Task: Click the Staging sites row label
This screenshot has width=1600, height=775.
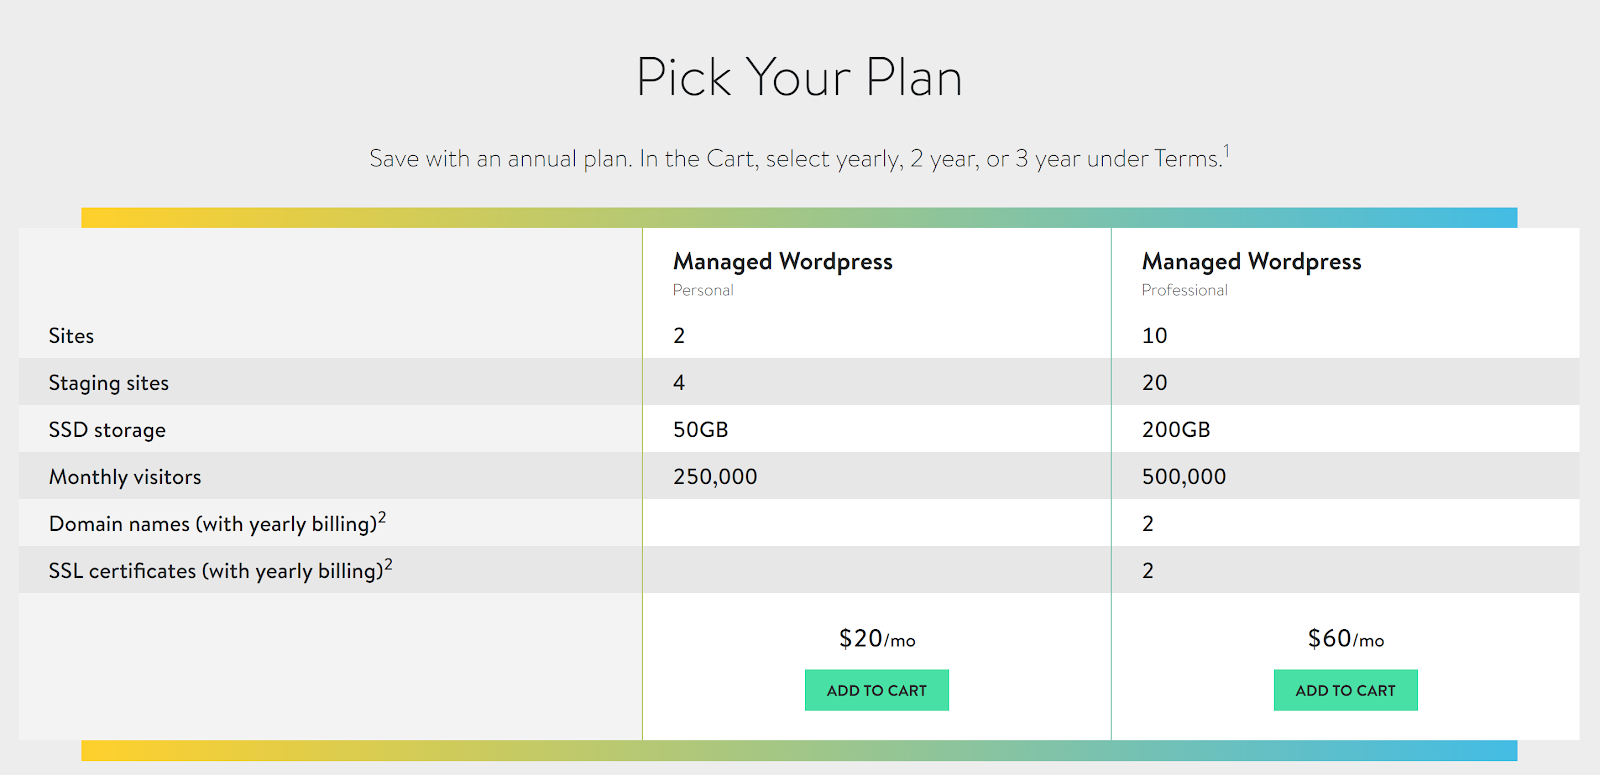Action: pyautogui.click(x=109, y=383)
